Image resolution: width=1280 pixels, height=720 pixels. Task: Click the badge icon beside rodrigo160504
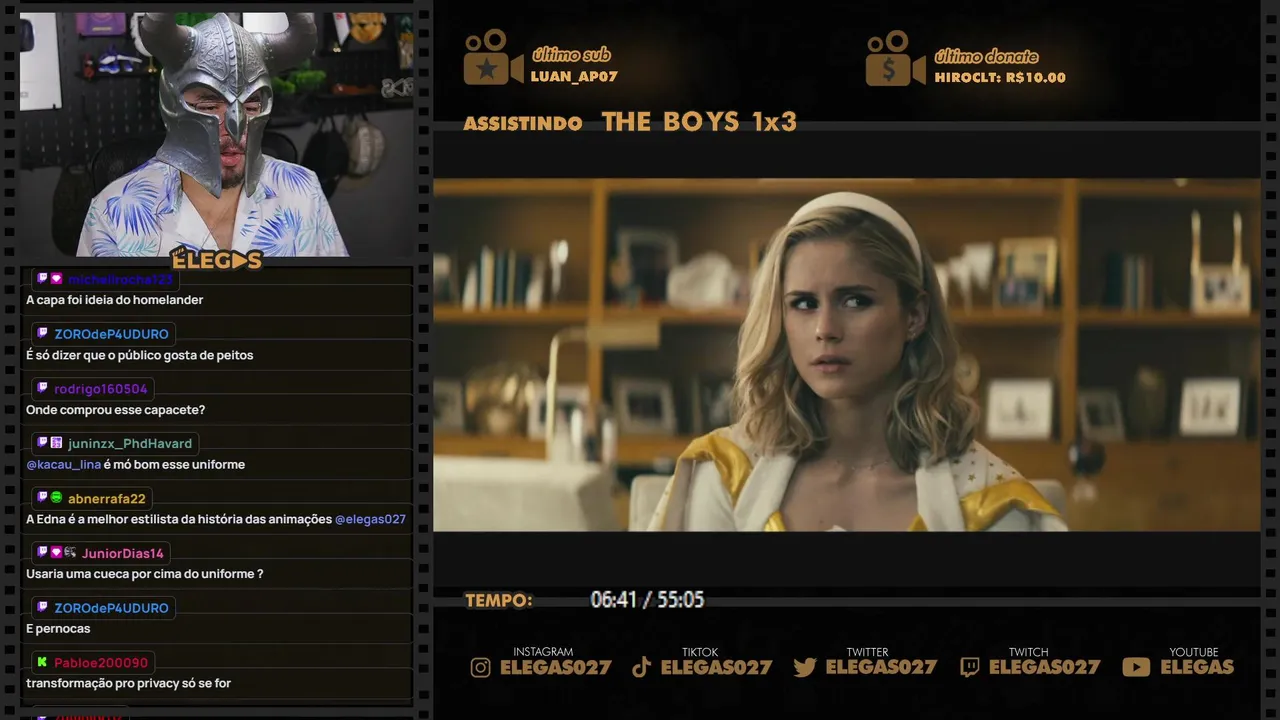42,388
